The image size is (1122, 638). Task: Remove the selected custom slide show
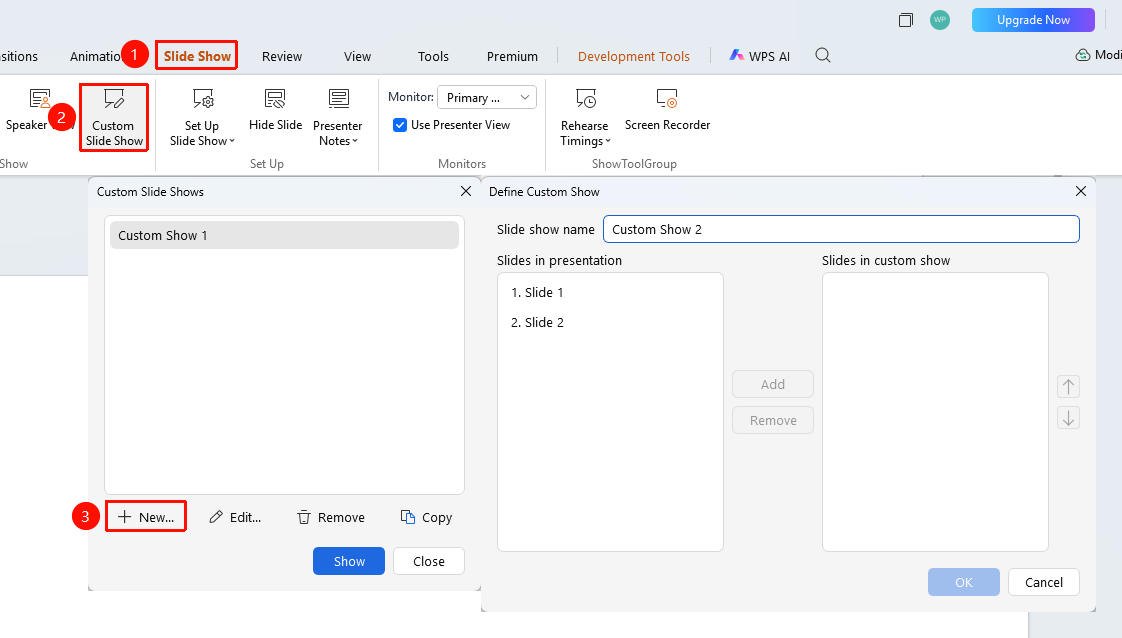pyautogui.click(x=331, y=517)
